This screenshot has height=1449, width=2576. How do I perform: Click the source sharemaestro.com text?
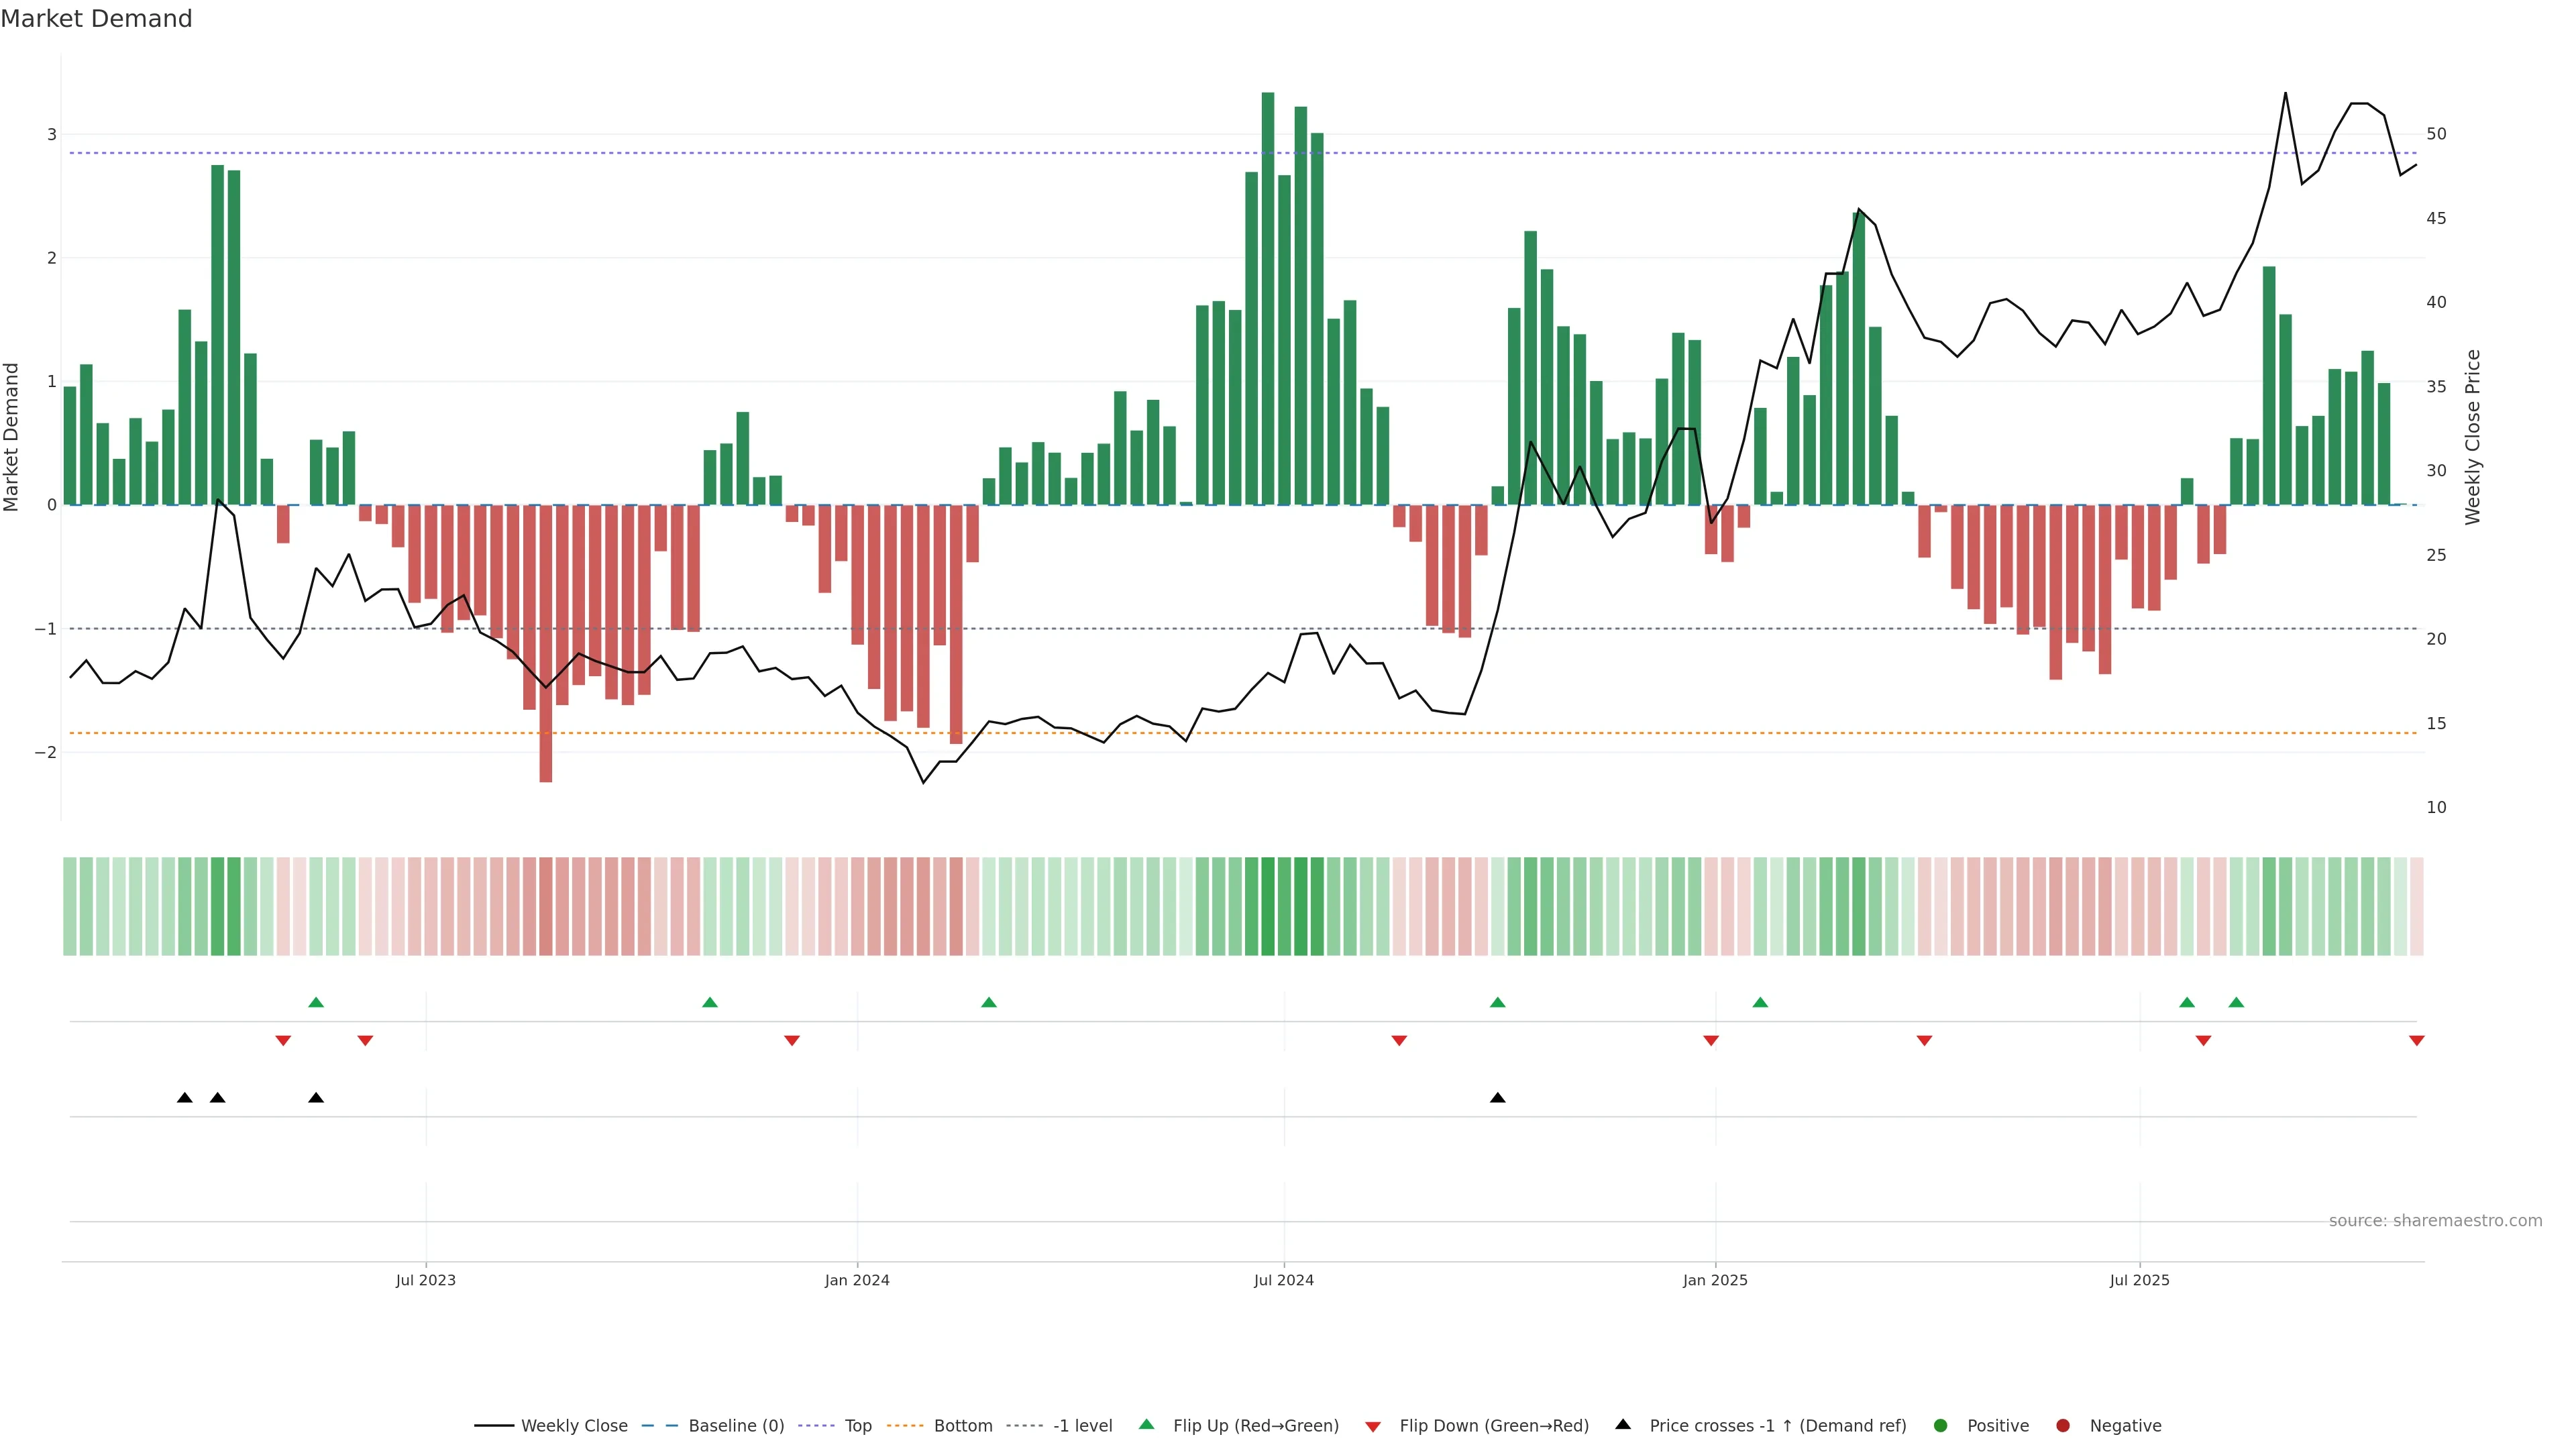pyautogui.click(x=2435, y=1220)
